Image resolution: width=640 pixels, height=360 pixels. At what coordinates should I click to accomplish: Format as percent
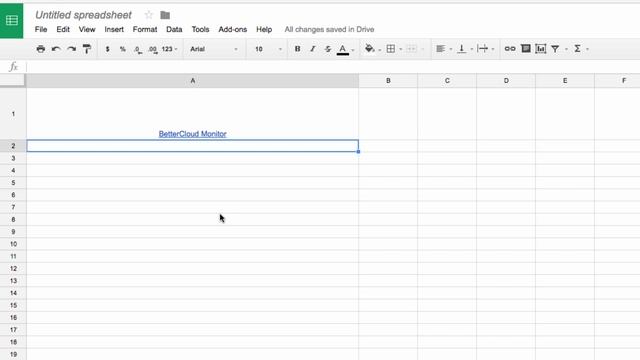pos(122,49)
